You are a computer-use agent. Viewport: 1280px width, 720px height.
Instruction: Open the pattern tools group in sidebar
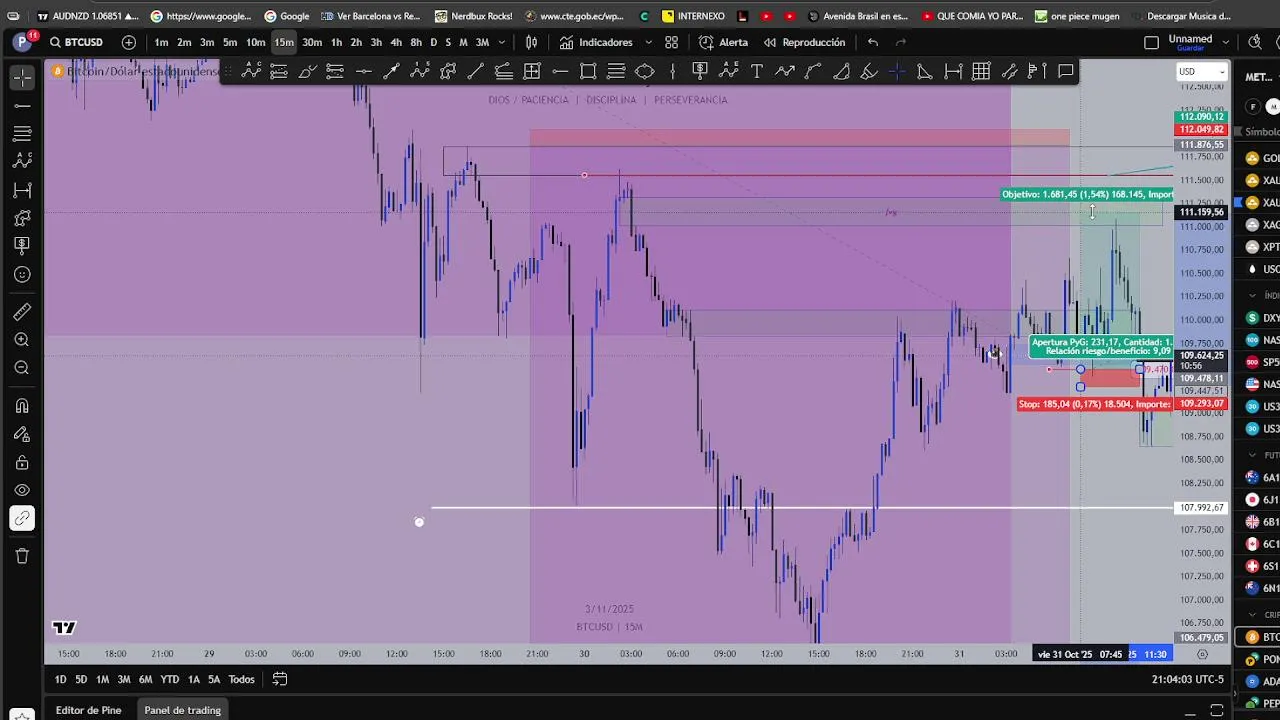pos(22,161)
